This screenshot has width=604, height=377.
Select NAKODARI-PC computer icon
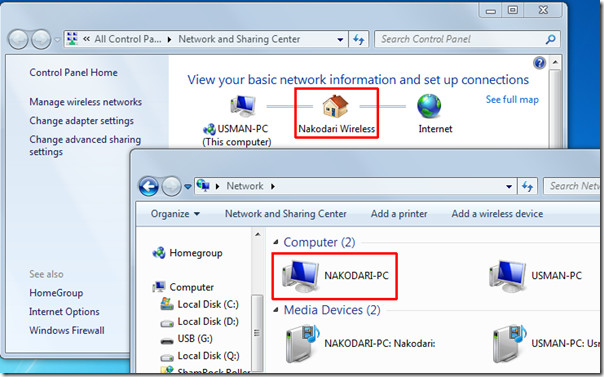pos(300,276)
